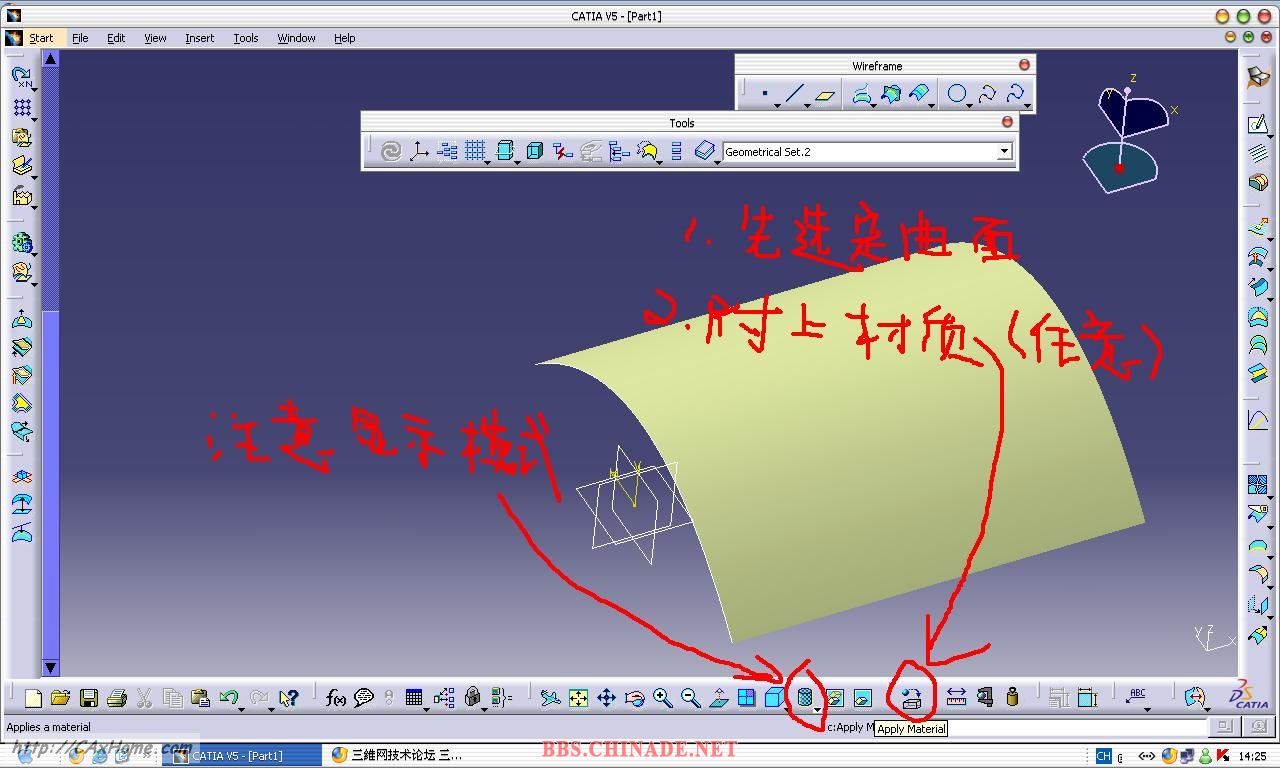Open the Geometrical Set.2 dropdown
The width and height of the screenshot is (1280, 768).
tap(1004, 152)
